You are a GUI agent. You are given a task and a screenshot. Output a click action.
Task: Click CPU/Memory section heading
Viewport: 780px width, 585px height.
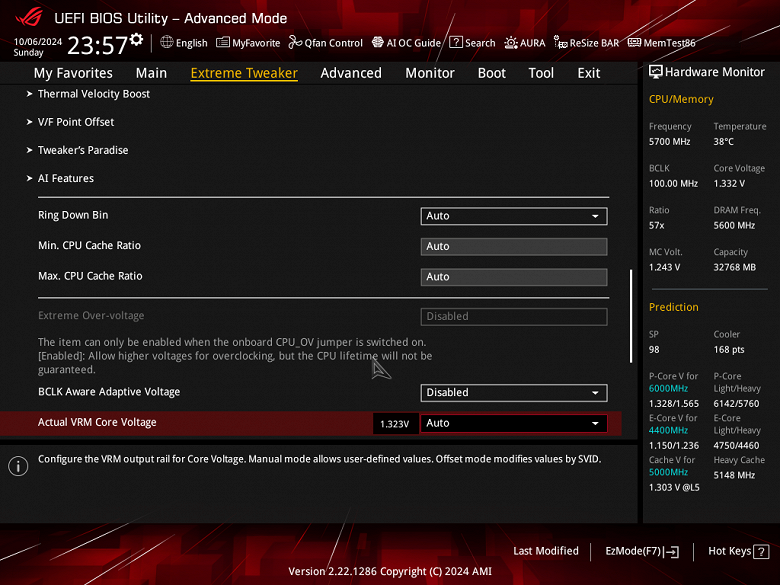pos(681,99)
